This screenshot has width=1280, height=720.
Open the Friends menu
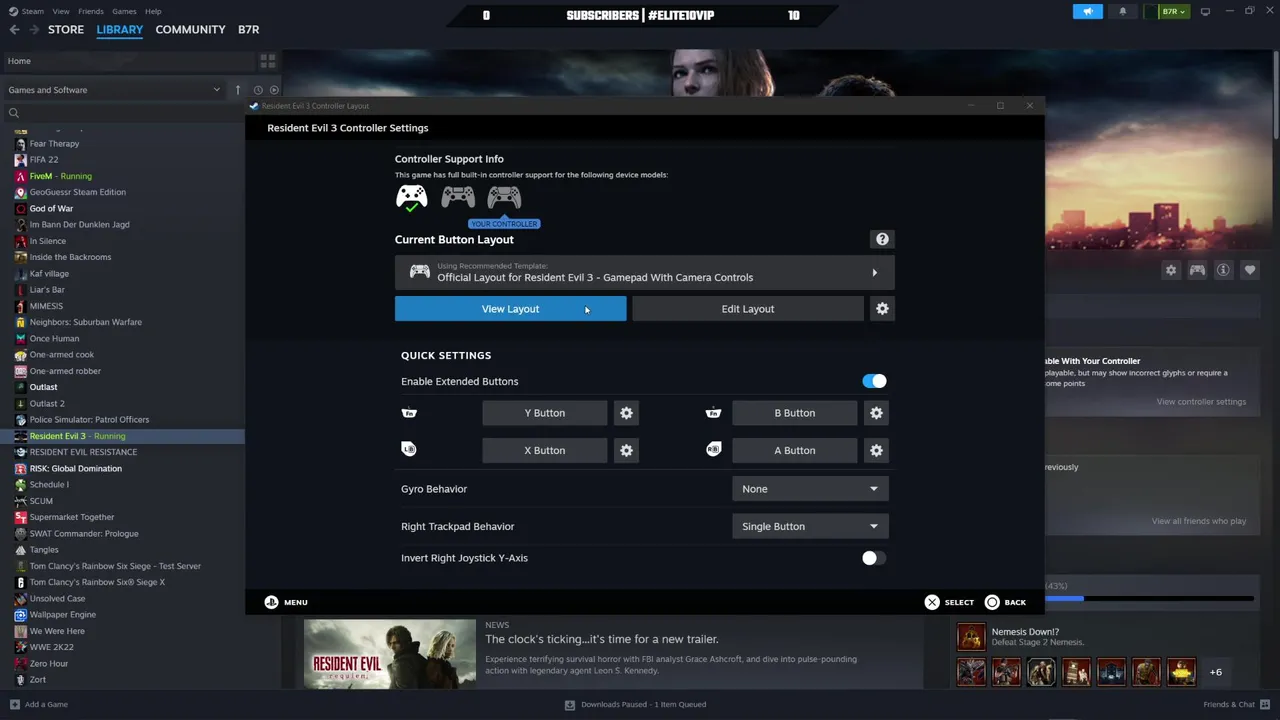90,11
